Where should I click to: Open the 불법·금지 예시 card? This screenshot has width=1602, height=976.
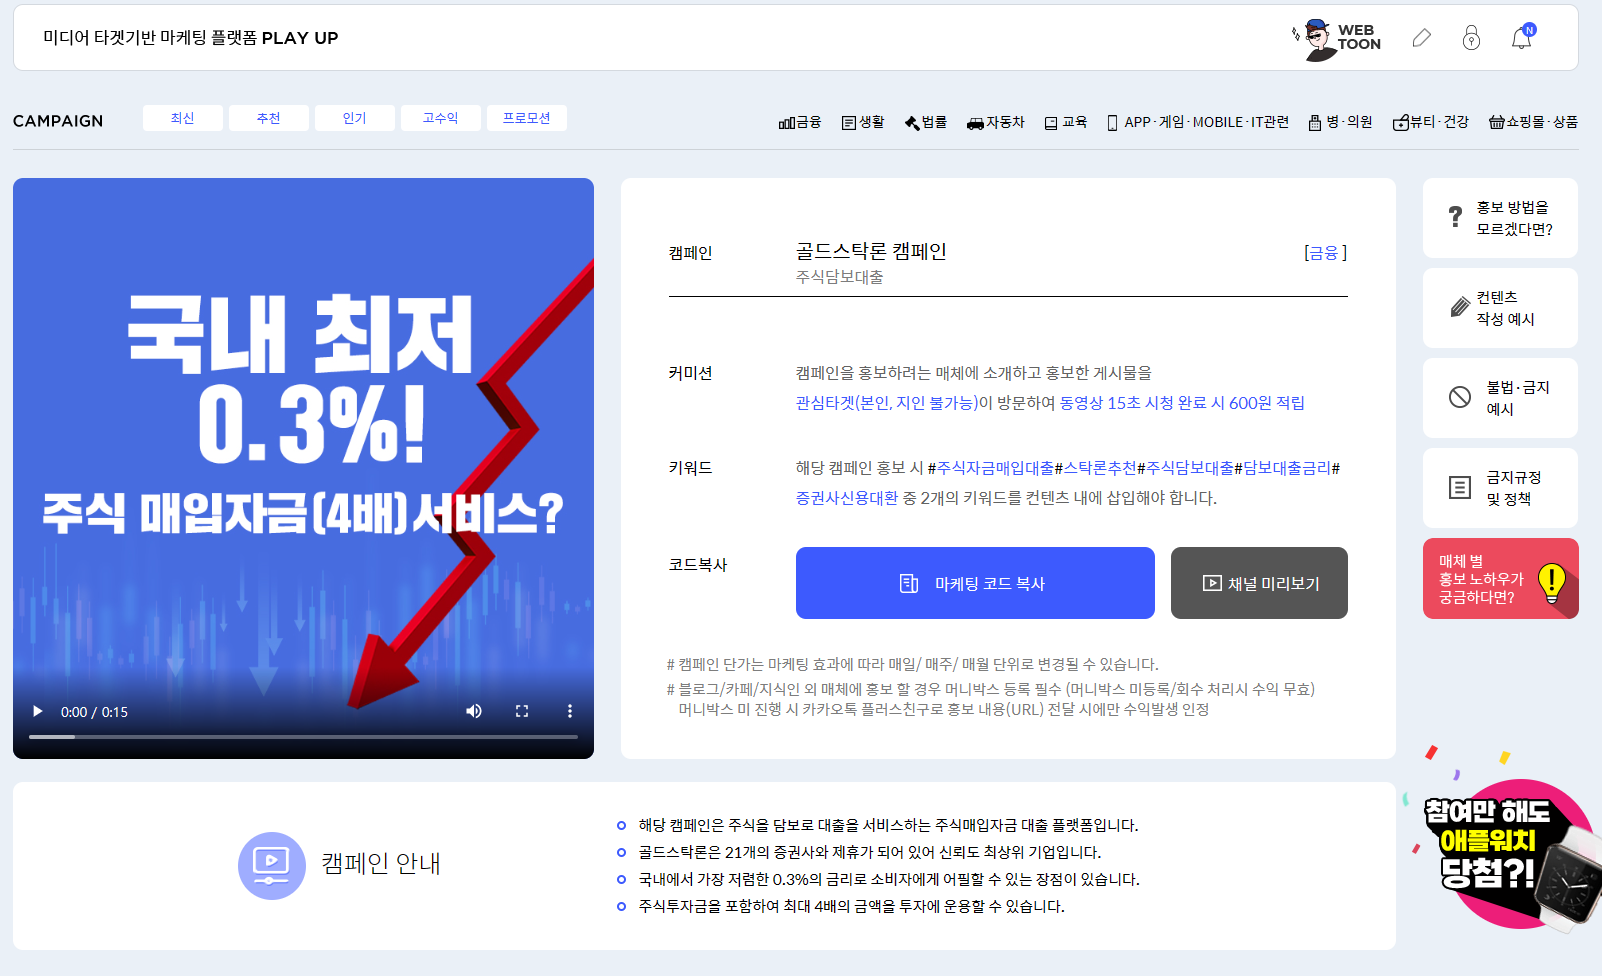coord(1500,398)
